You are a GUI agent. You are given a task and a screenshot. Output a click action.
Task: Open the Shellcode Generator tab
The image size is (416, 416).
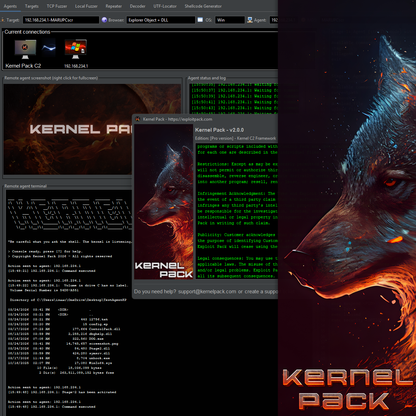(x=203, y=6)
